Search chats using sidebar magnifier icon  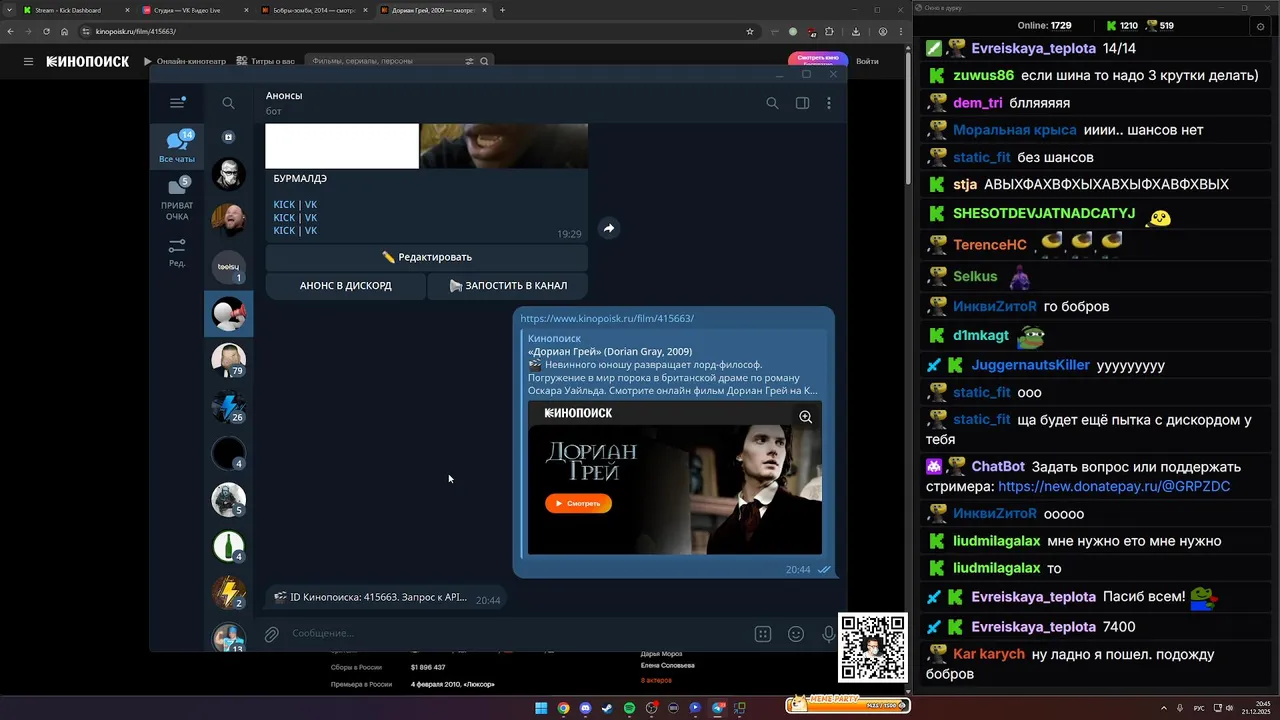(x=228, y=103)
